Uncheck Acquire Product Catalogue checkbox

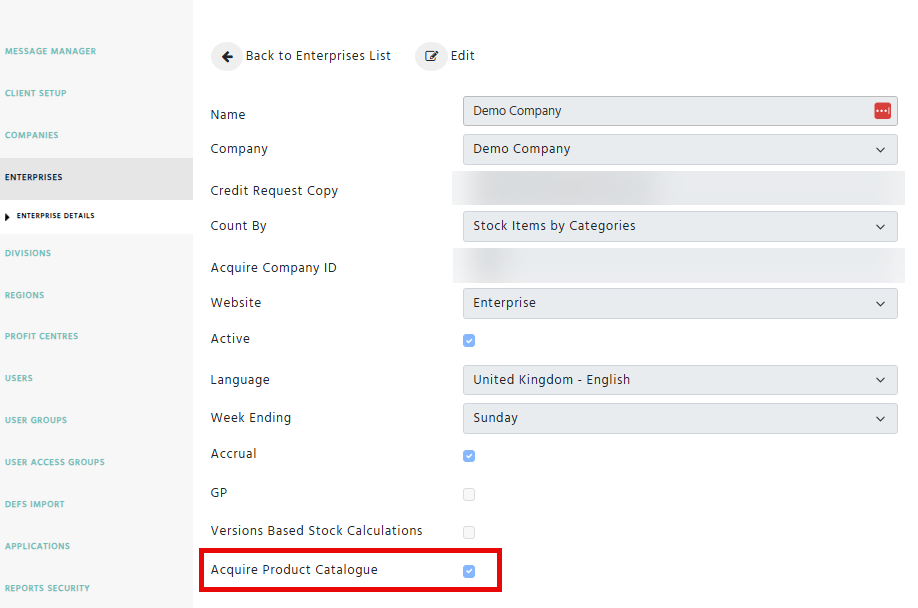(469, 571)
